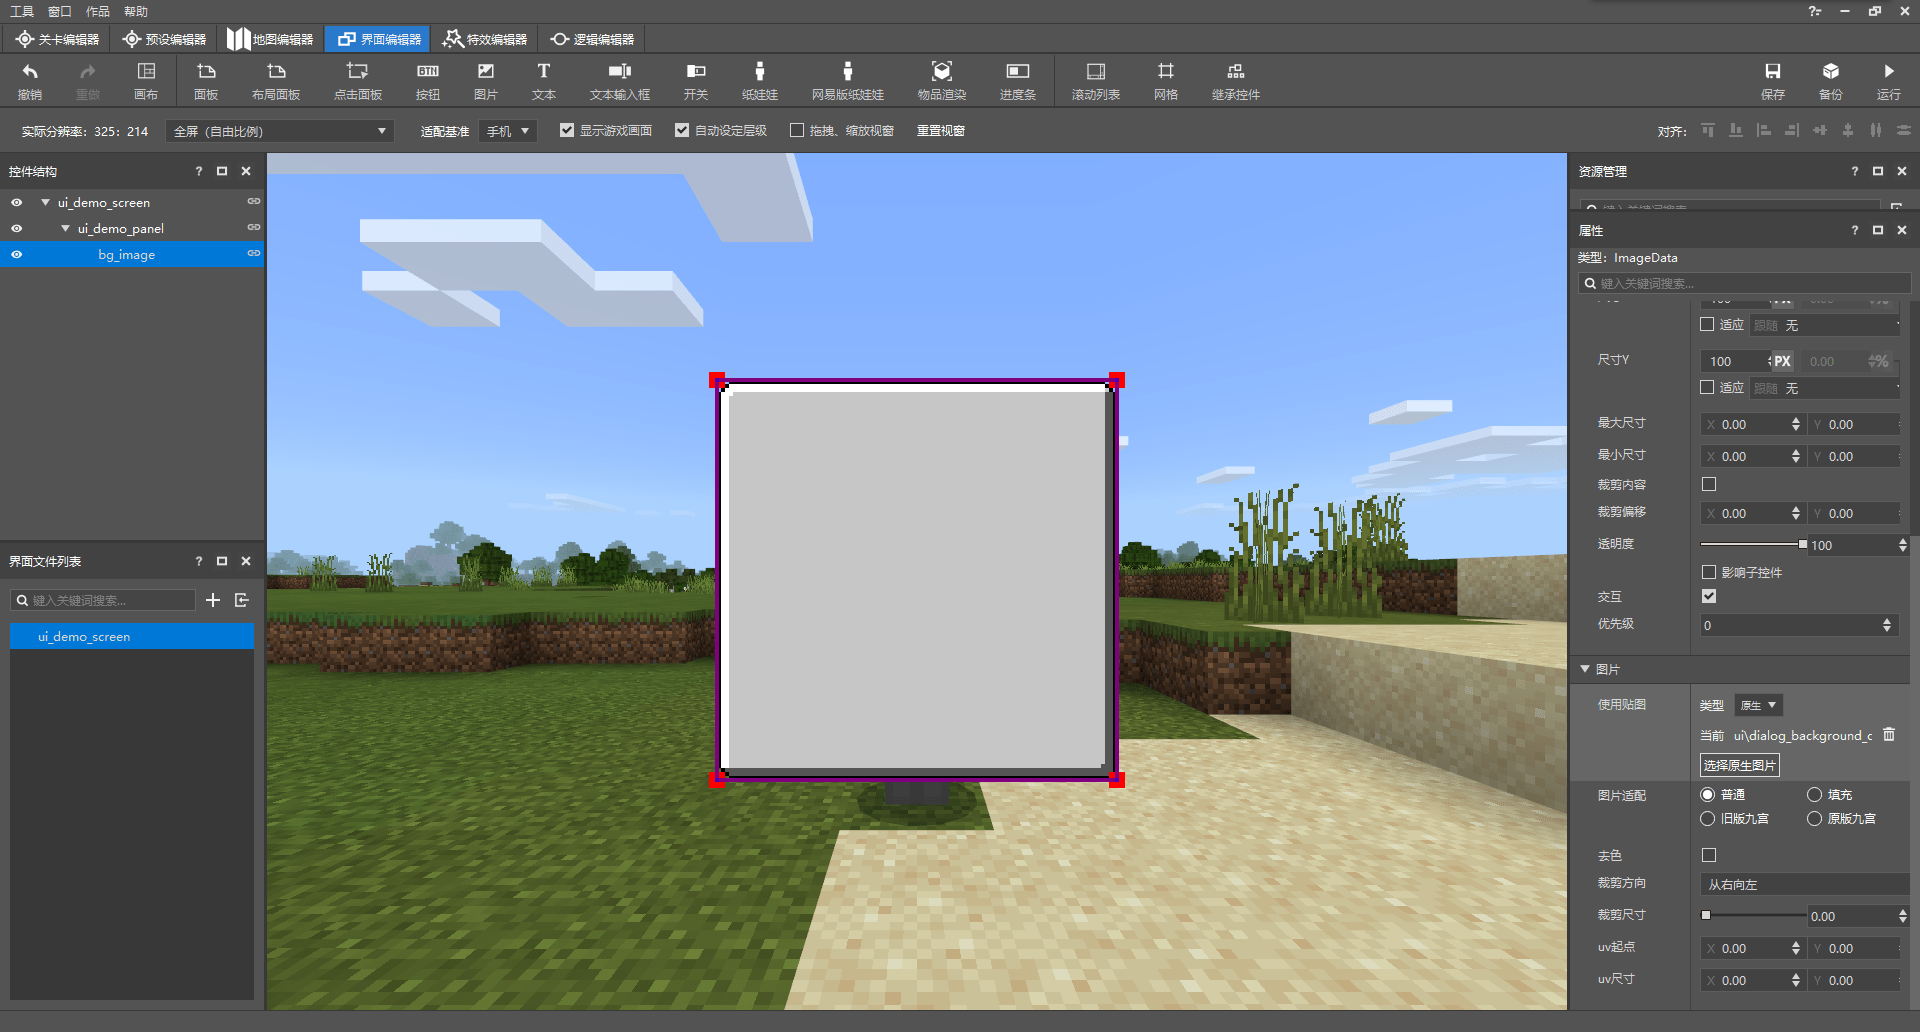
Task: Select 填充 image adaptation radio
Action: click(x=1814, y=795)
